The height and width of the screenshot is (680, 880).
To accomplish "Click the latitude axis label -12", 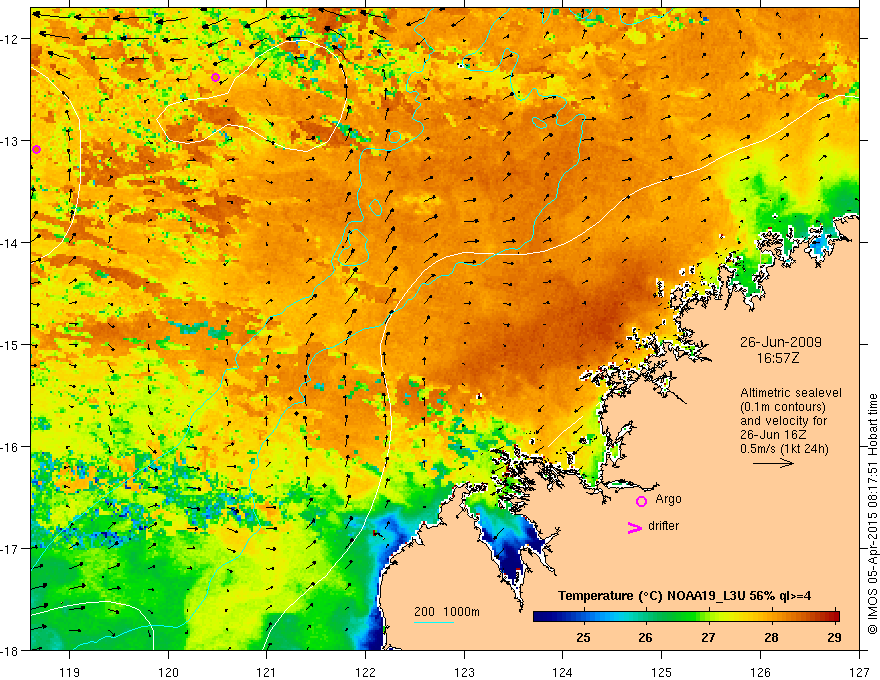I will pos(11,39).
